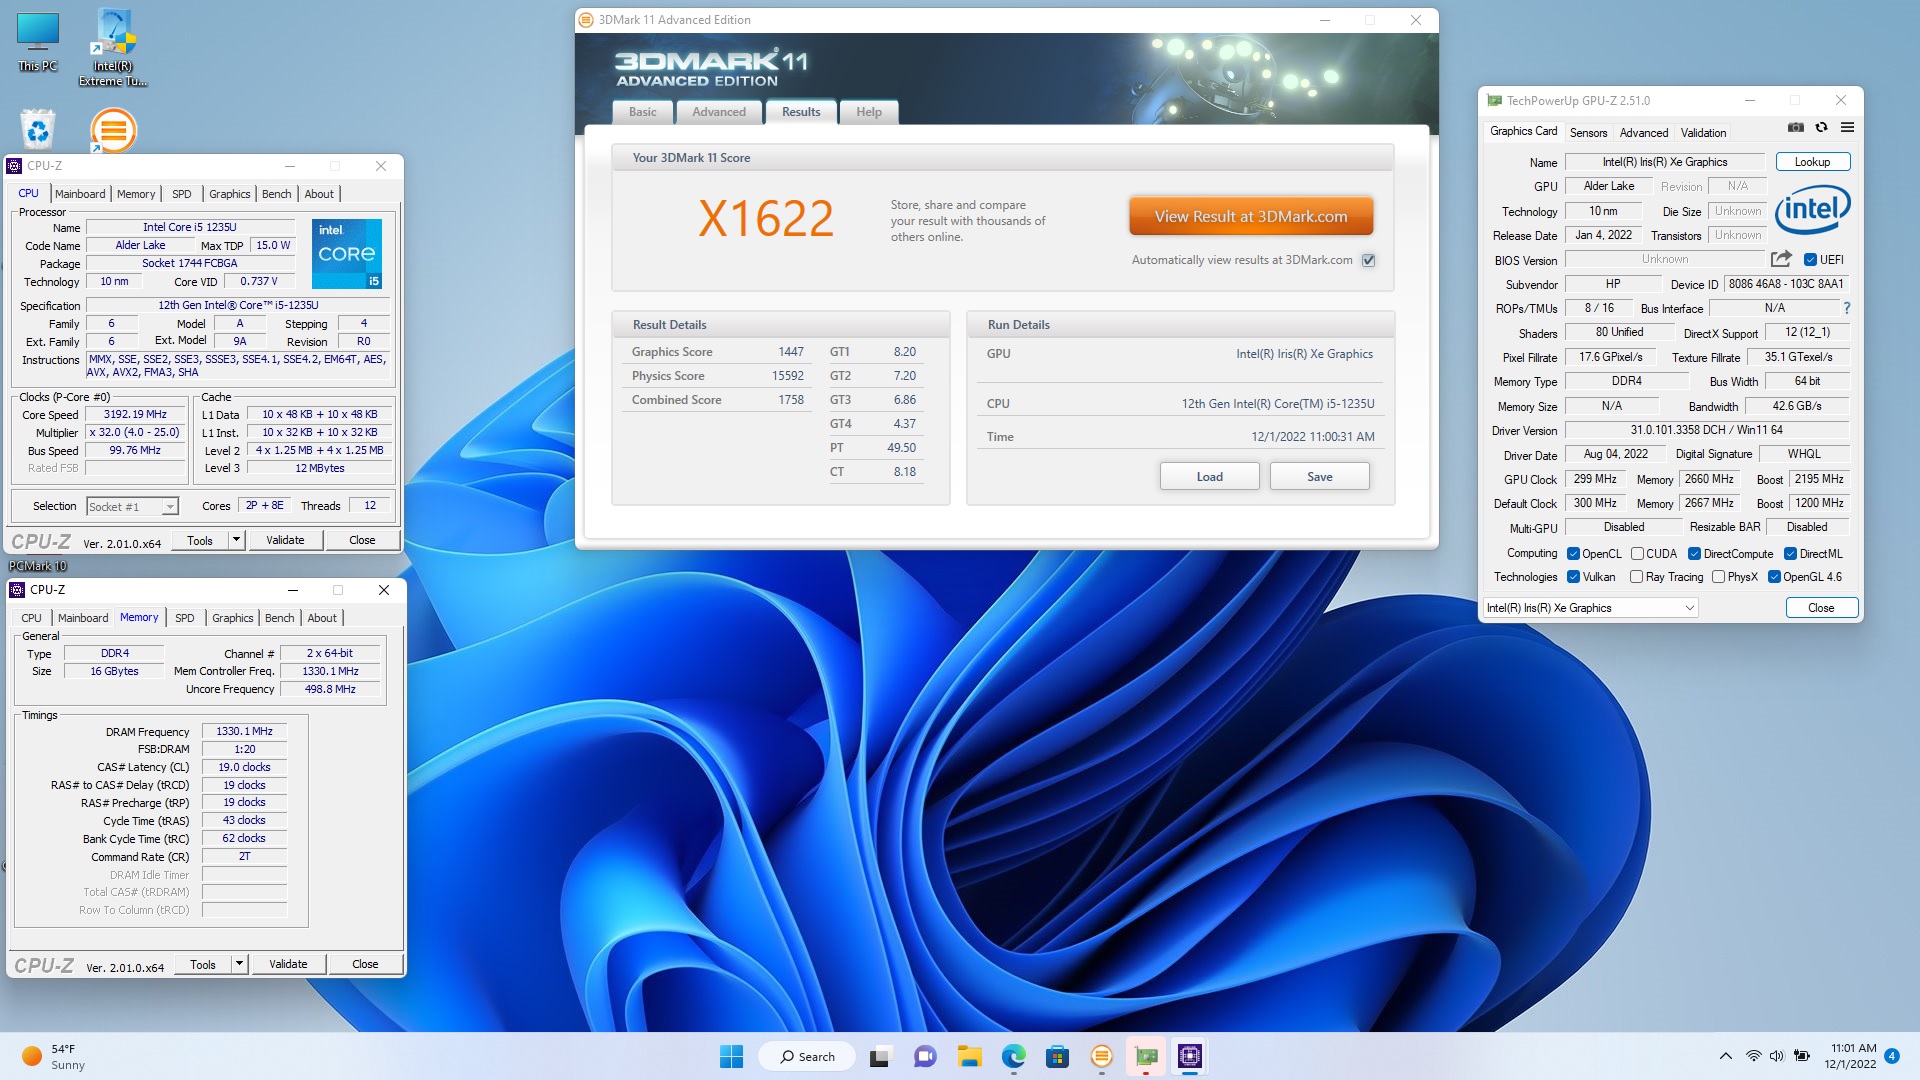Open Socket #1 selection dropdown in CPU-Z
1920x1080 pixels.
[132, 507]
